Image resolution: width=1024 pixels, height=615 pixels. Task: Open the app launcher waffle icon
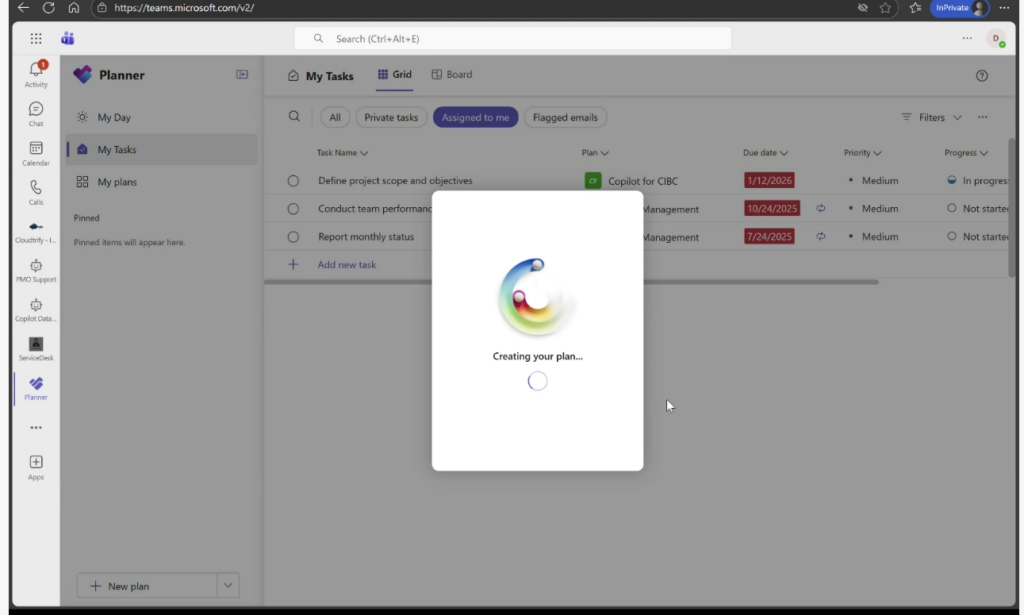click(36, 39)
